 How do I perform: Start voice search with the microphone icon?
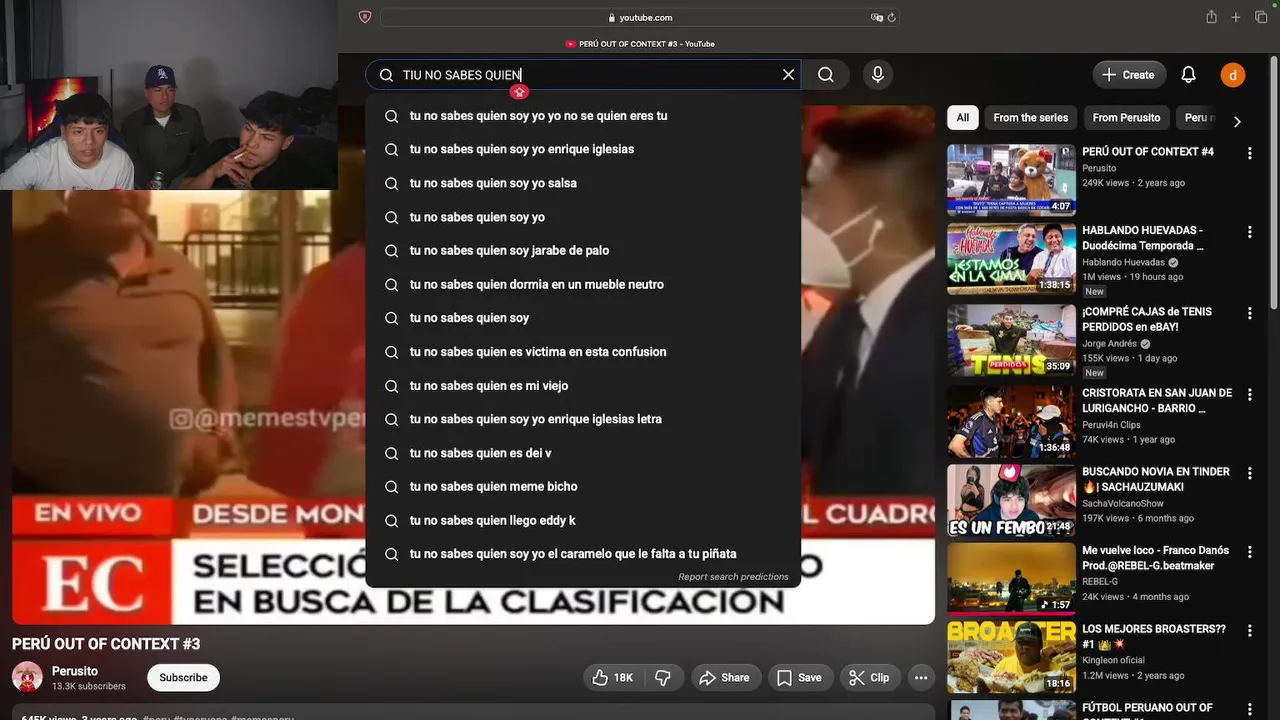click(877, 75)
